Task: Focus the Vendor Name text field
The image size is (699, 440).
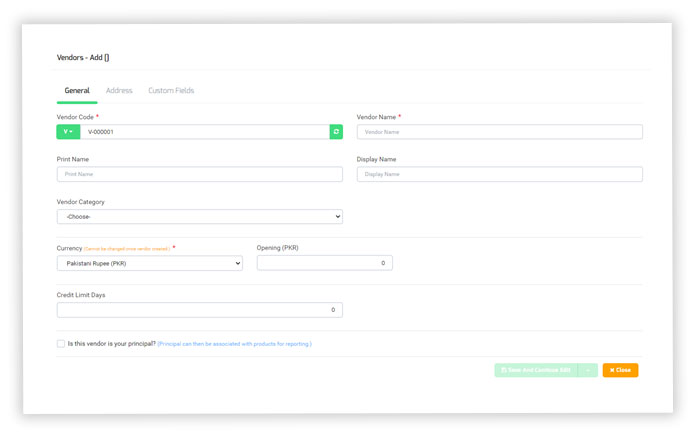Action: tap(499, 132)
